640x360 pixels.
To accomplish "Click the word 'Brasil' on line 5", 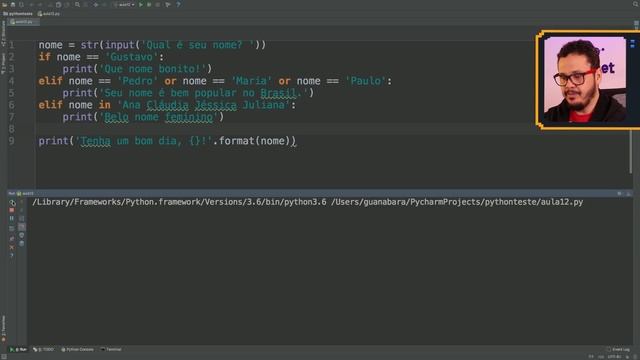I will click(278, 93).
